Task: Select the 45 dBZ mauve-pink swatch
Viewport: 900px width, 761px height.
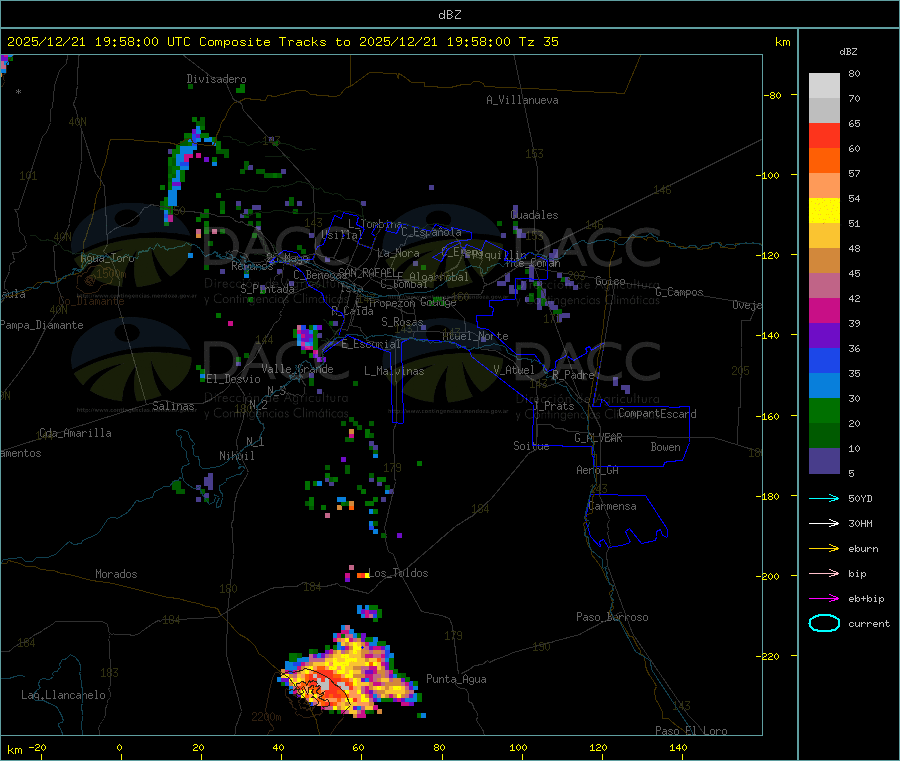Action: [824, 286]
